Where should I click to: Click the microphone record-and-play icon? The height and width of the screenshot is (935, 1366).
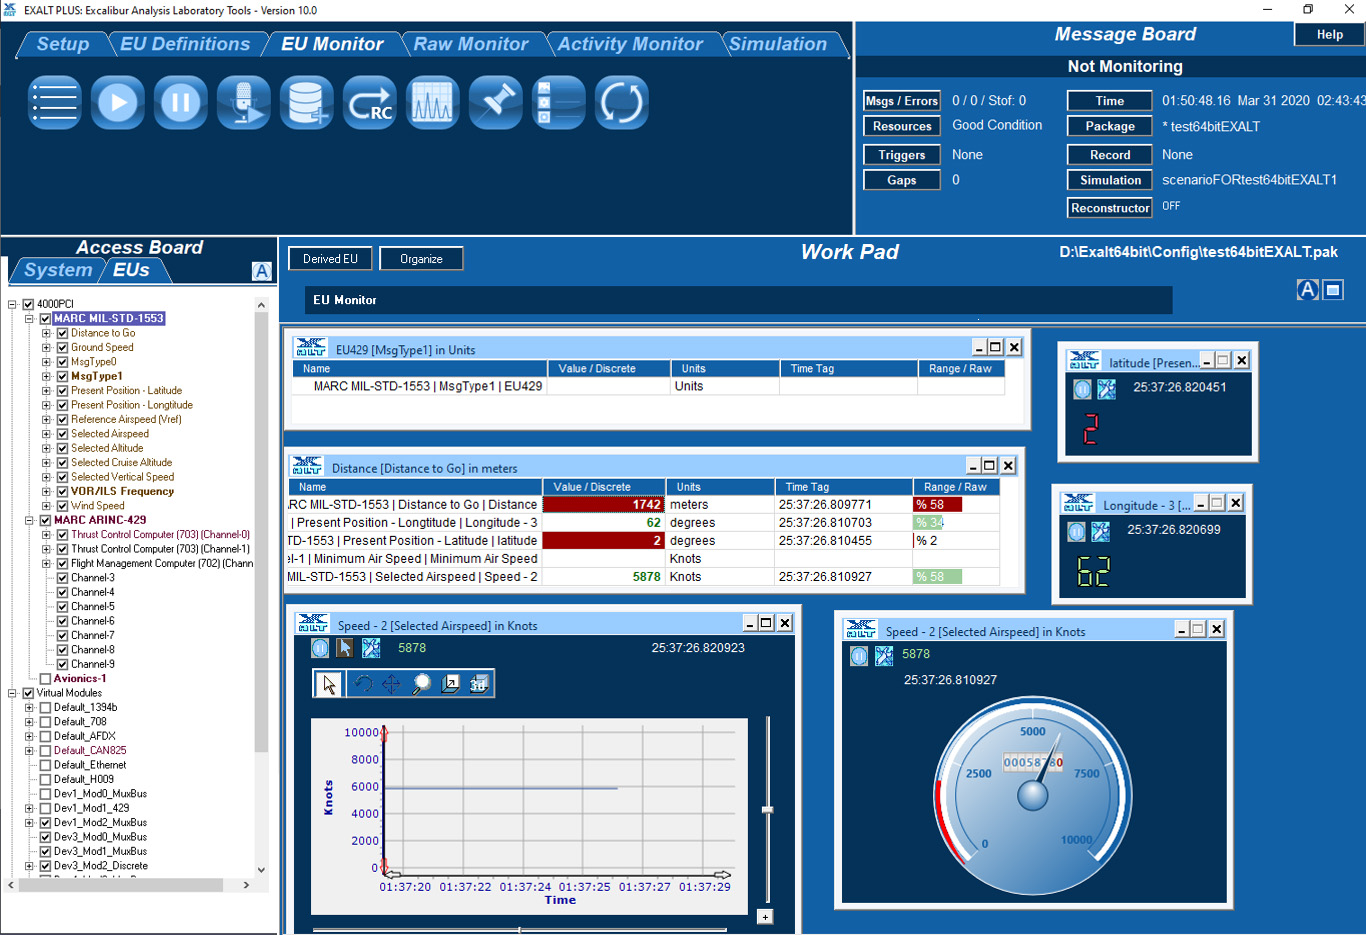coord(244,102)
